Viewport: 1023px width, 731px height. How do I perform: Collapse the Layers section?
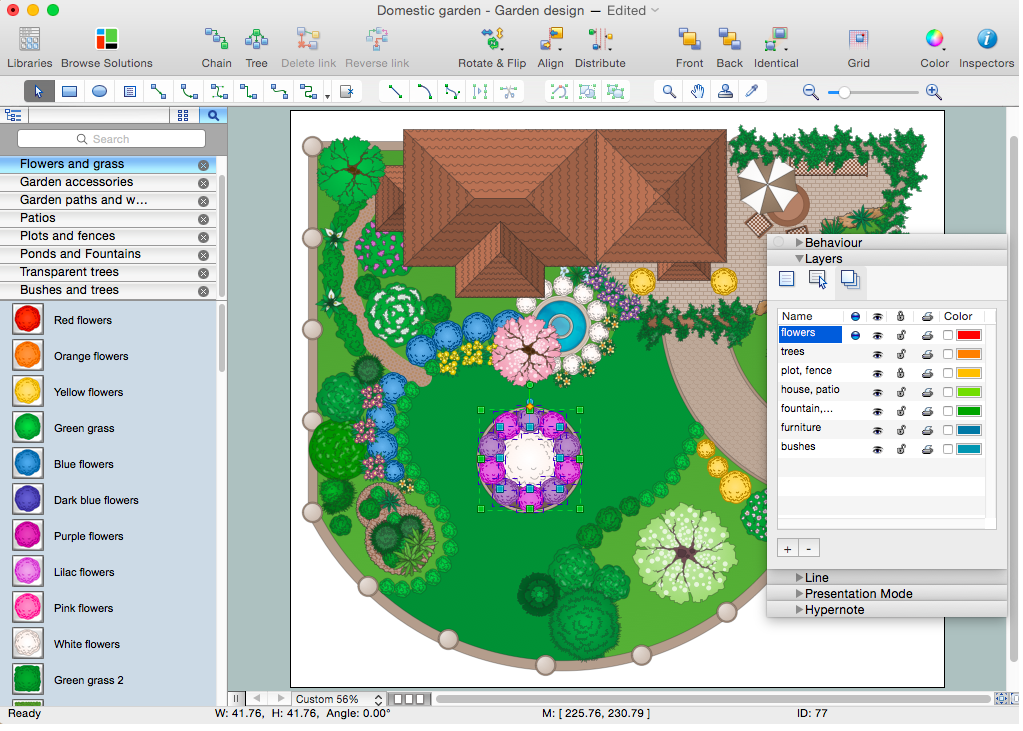click(x=799, y=259)
